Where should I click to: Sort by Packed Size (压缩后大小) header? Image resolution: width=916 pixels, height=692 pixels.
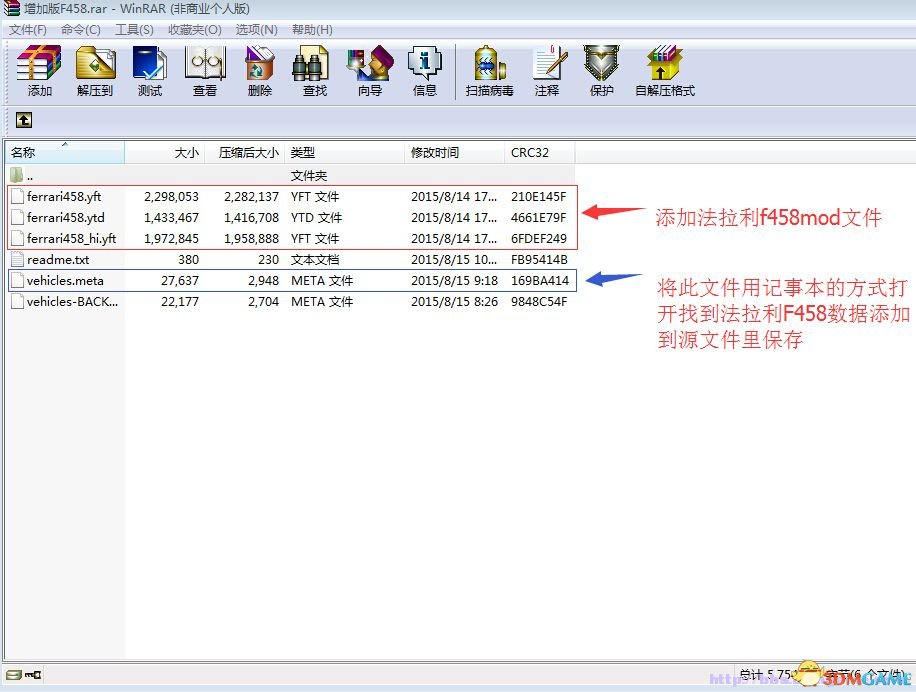pos(245,152)
